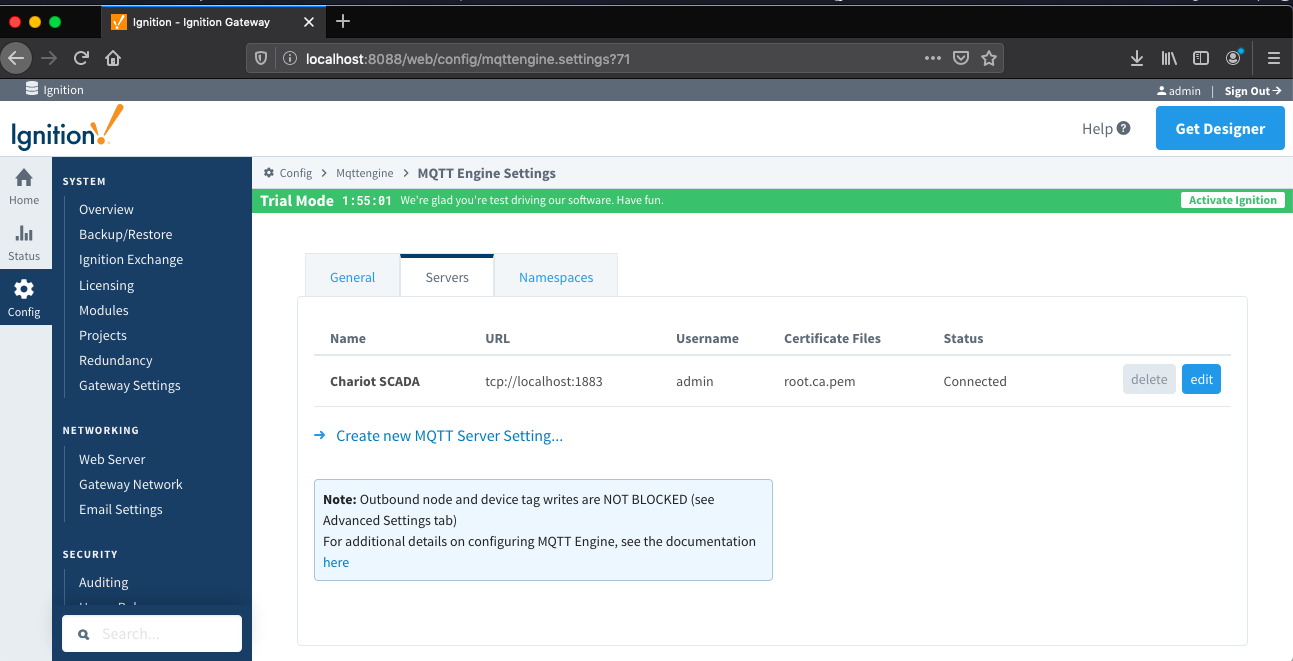The height and width of the screenshot is (661, 1293).
Task: Switch to the General tab
Action: [352, 277]
